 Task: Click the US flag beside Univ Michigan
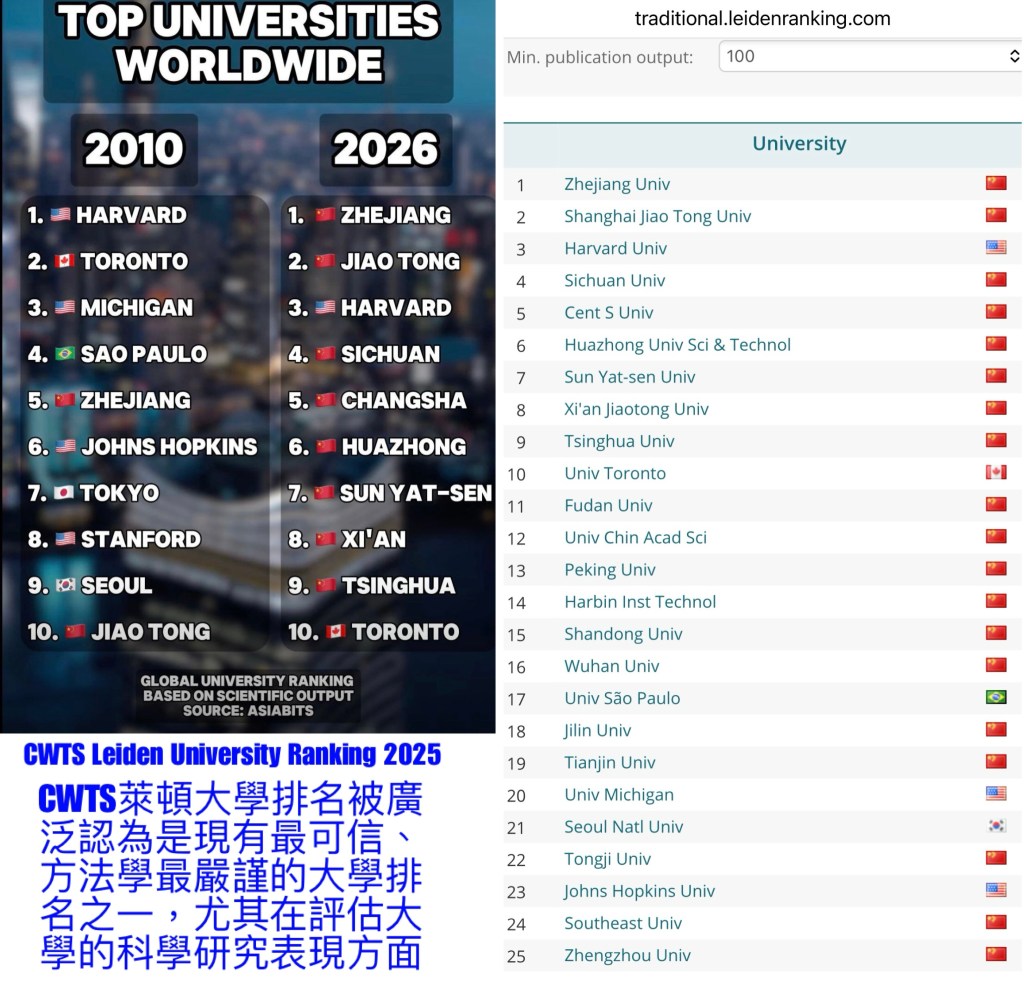tap(995, 794)
